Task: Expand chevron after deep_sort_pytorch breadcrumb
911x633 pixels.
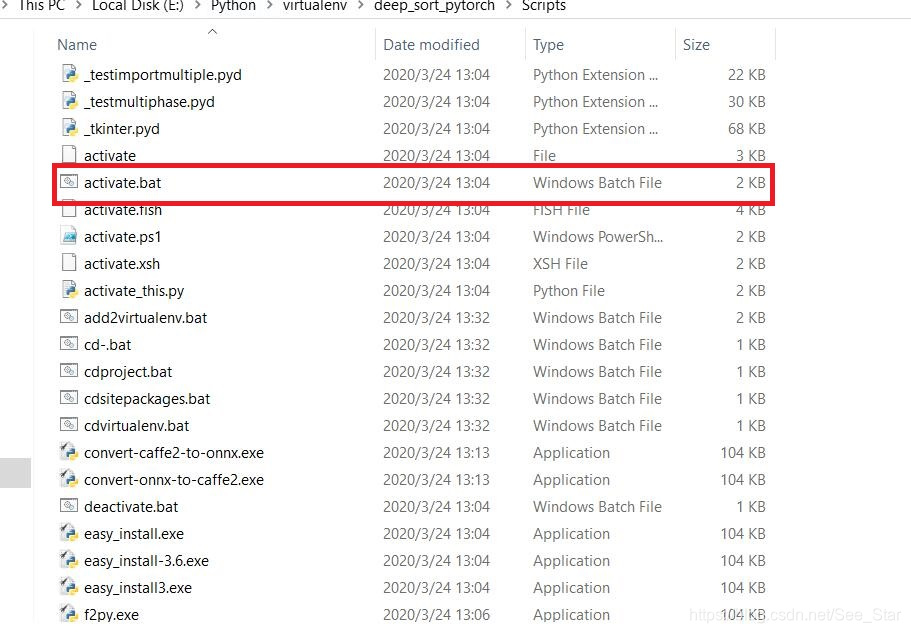Action: (x=509, y=6)
